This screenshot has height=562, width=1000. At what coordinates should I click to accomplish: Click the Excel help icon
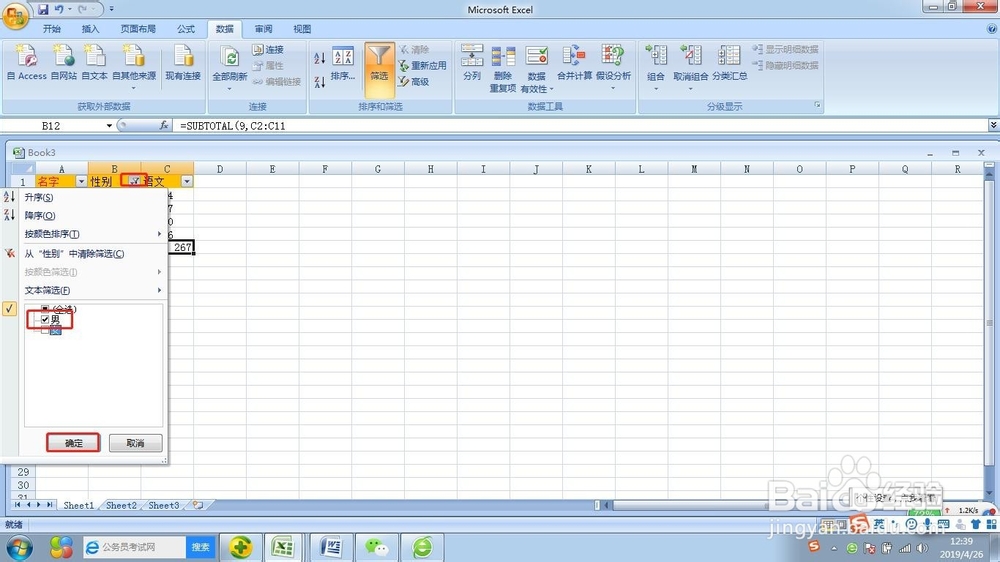click(x=992, y=29)
